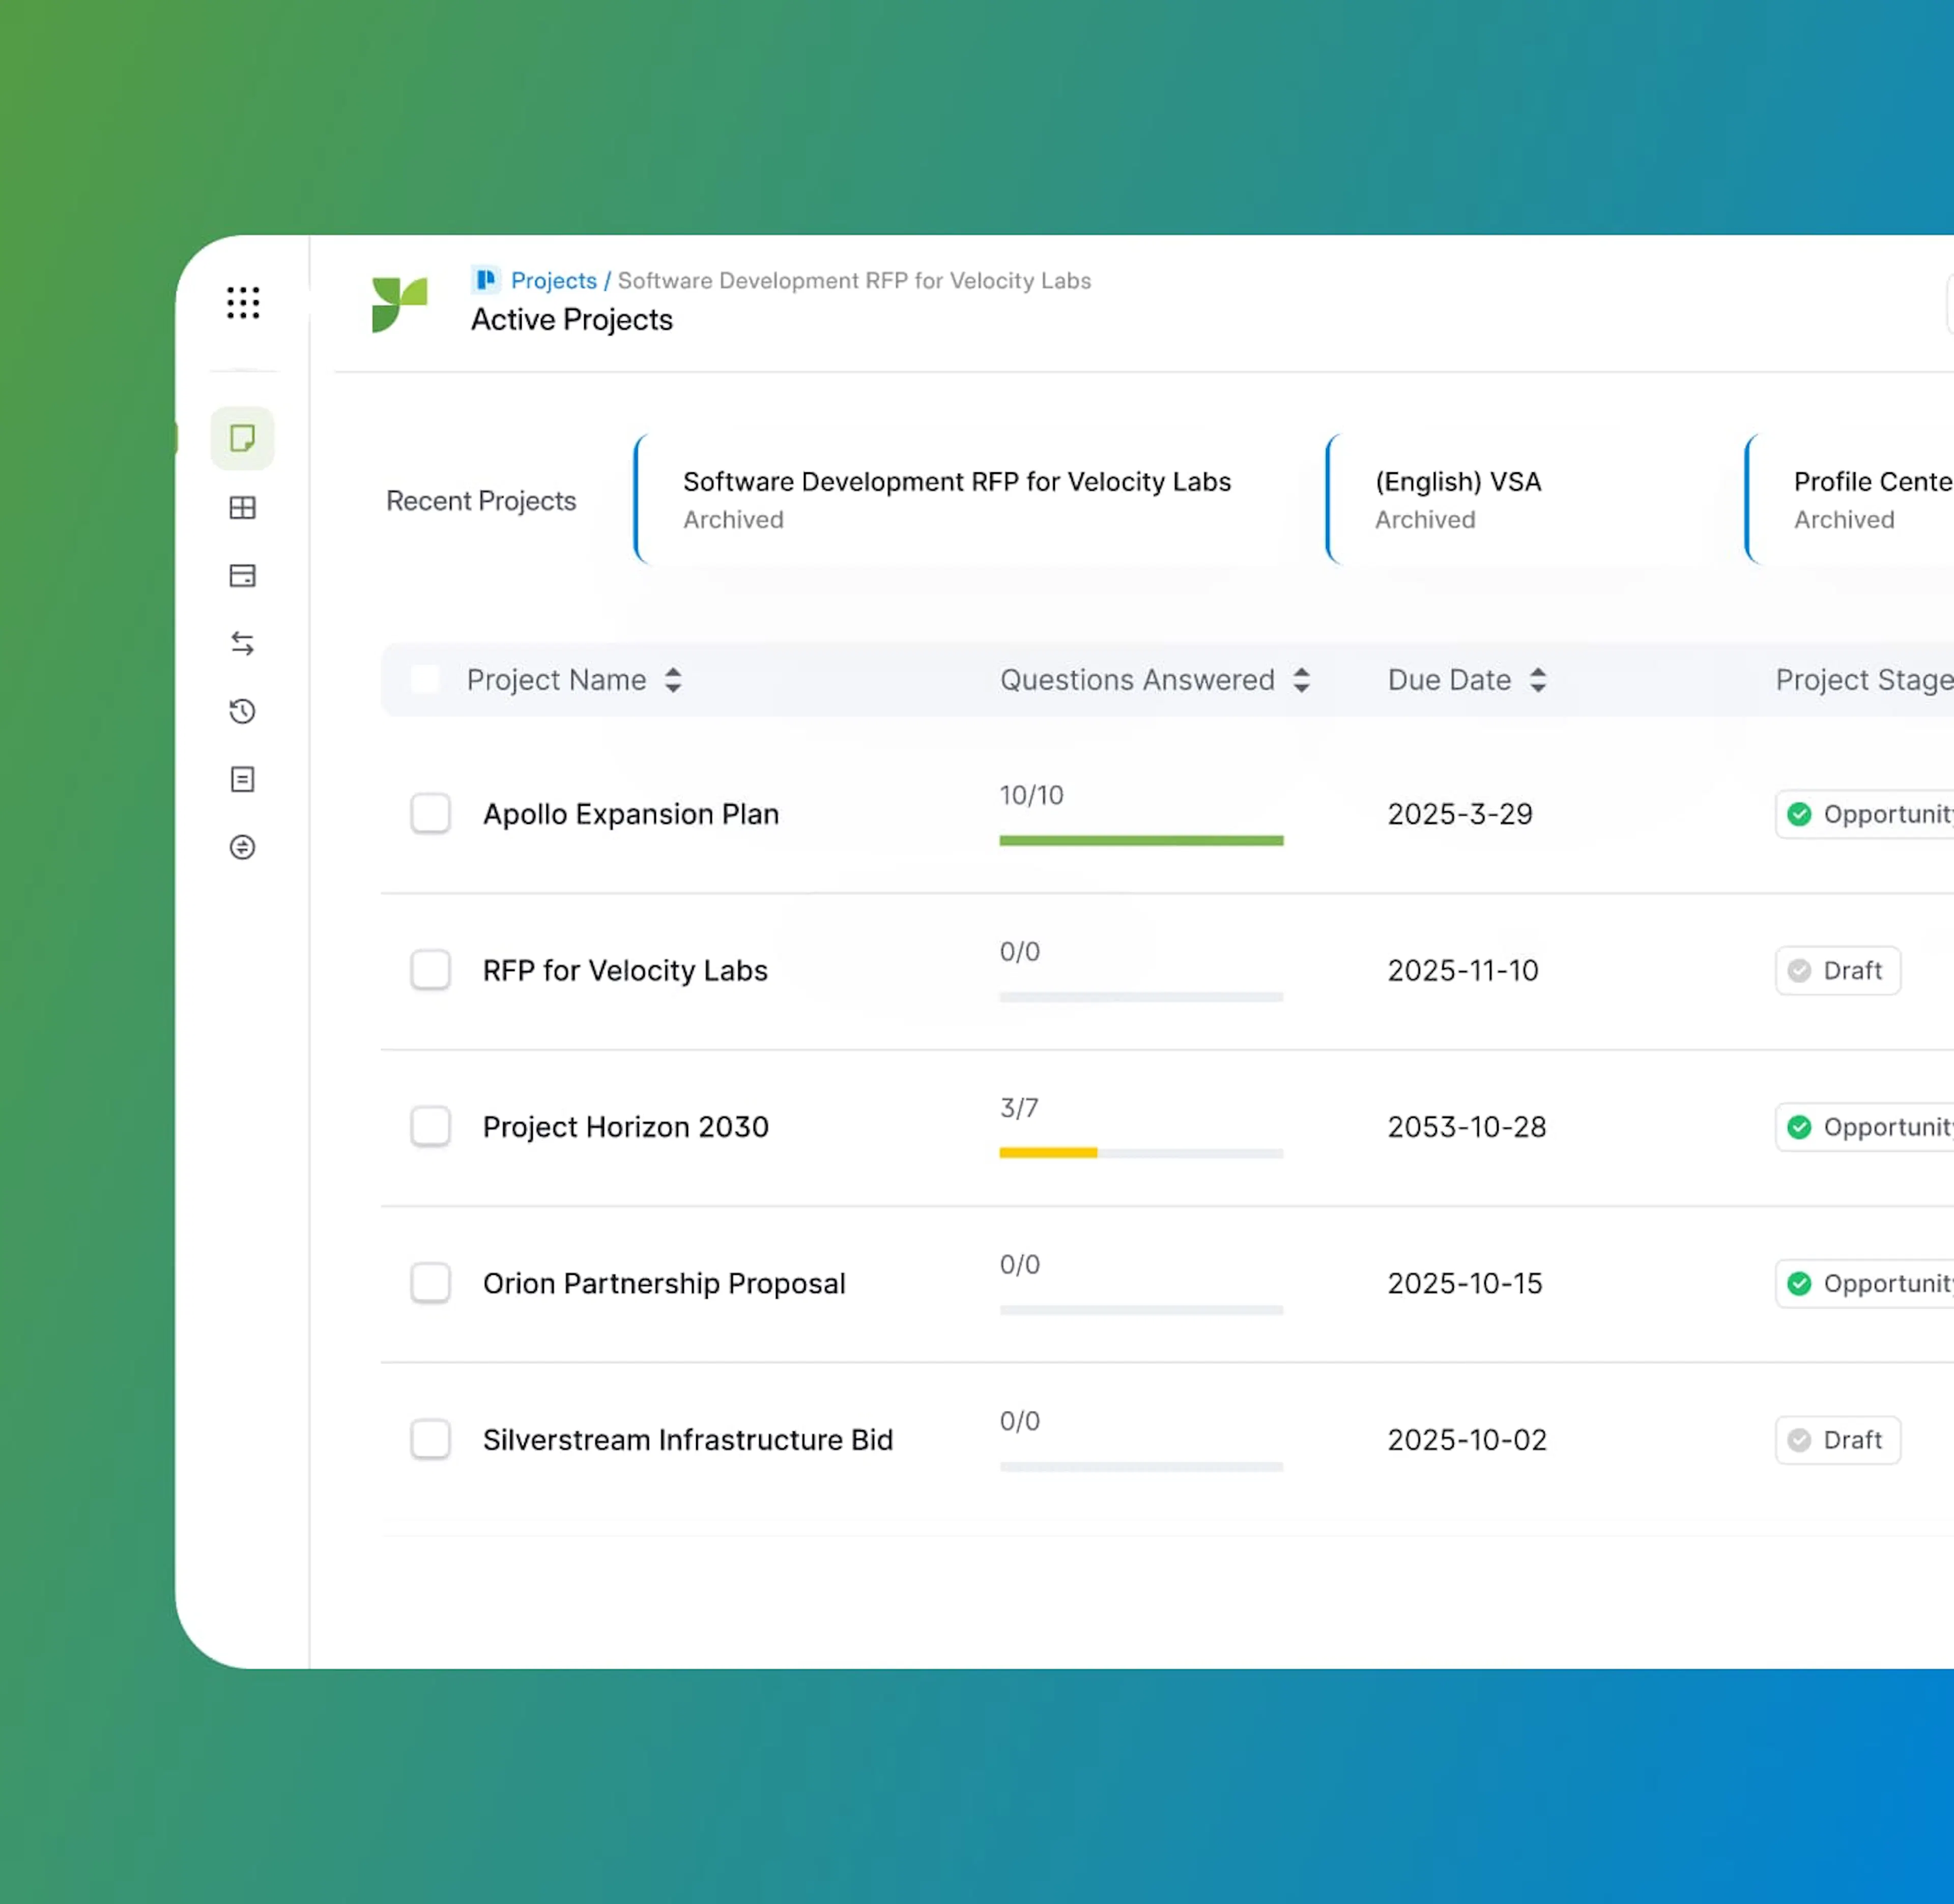Check the Apollo Expansion Plan checkbox
Screen dimensions: 1954x1904
point(430,813)
